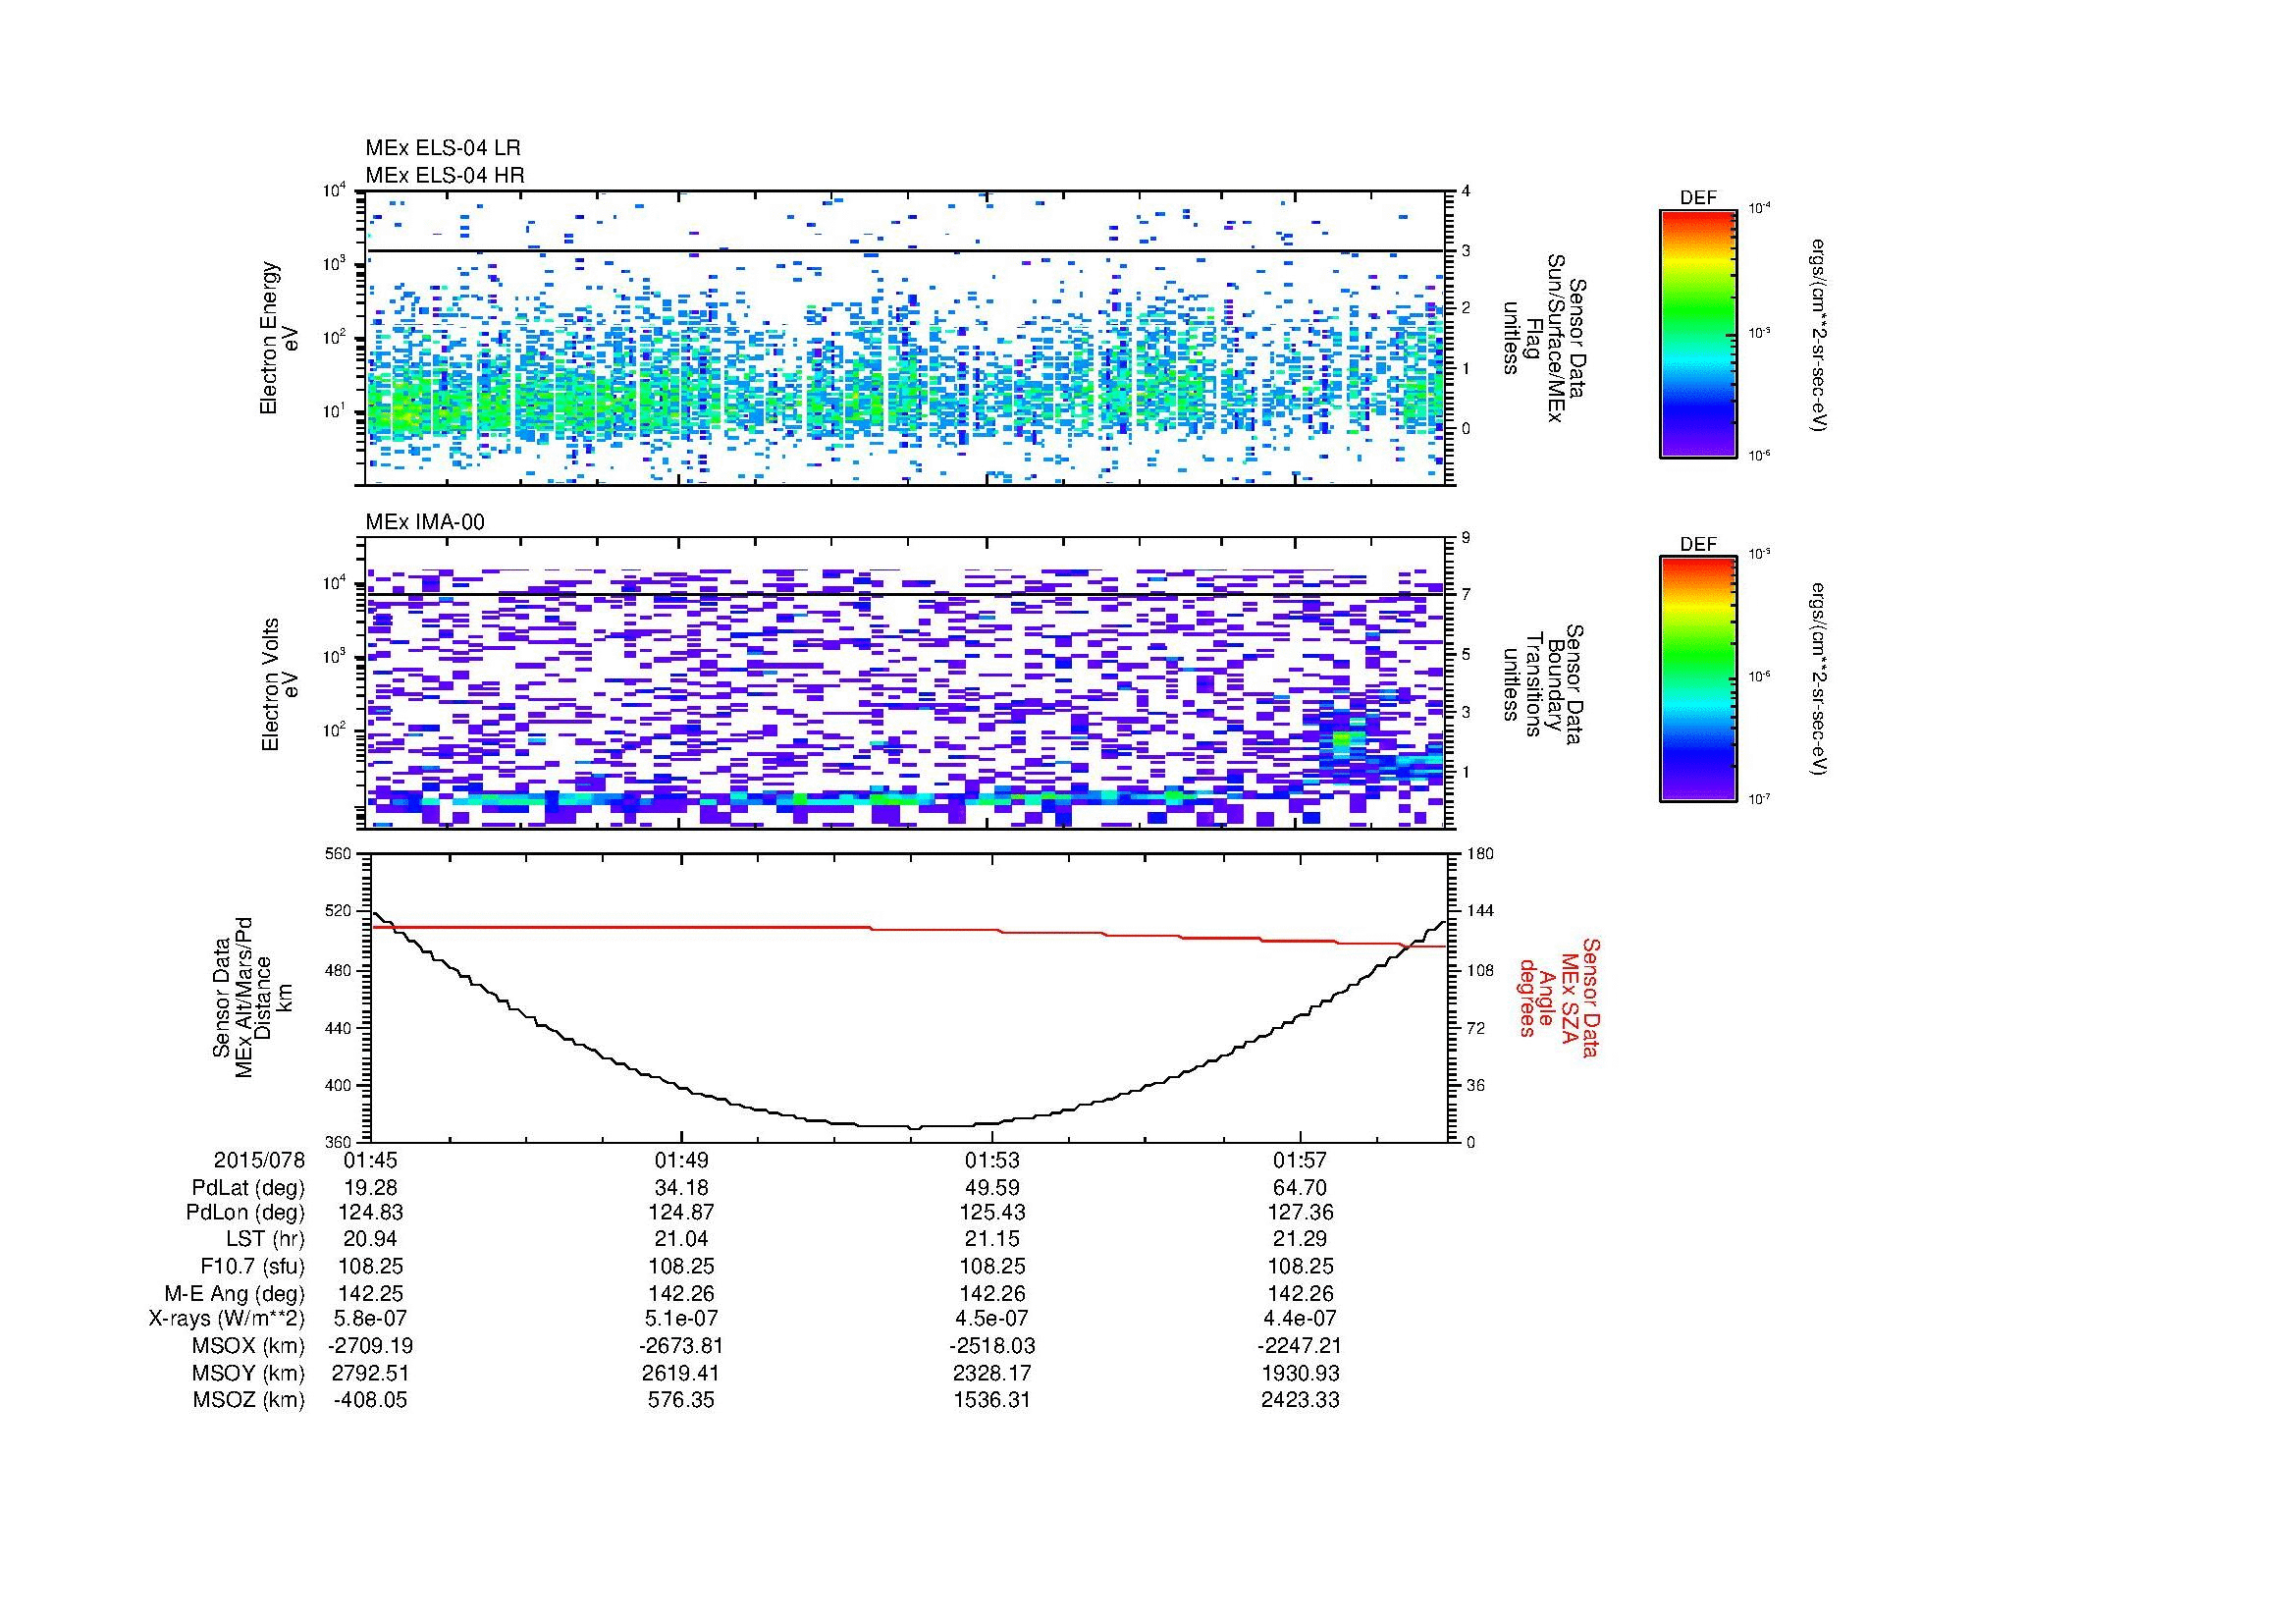Click the PdLat value 64.70
This screenshot has width=2296, height=1623.
pyautogui.click(x=1300, y=1188)
